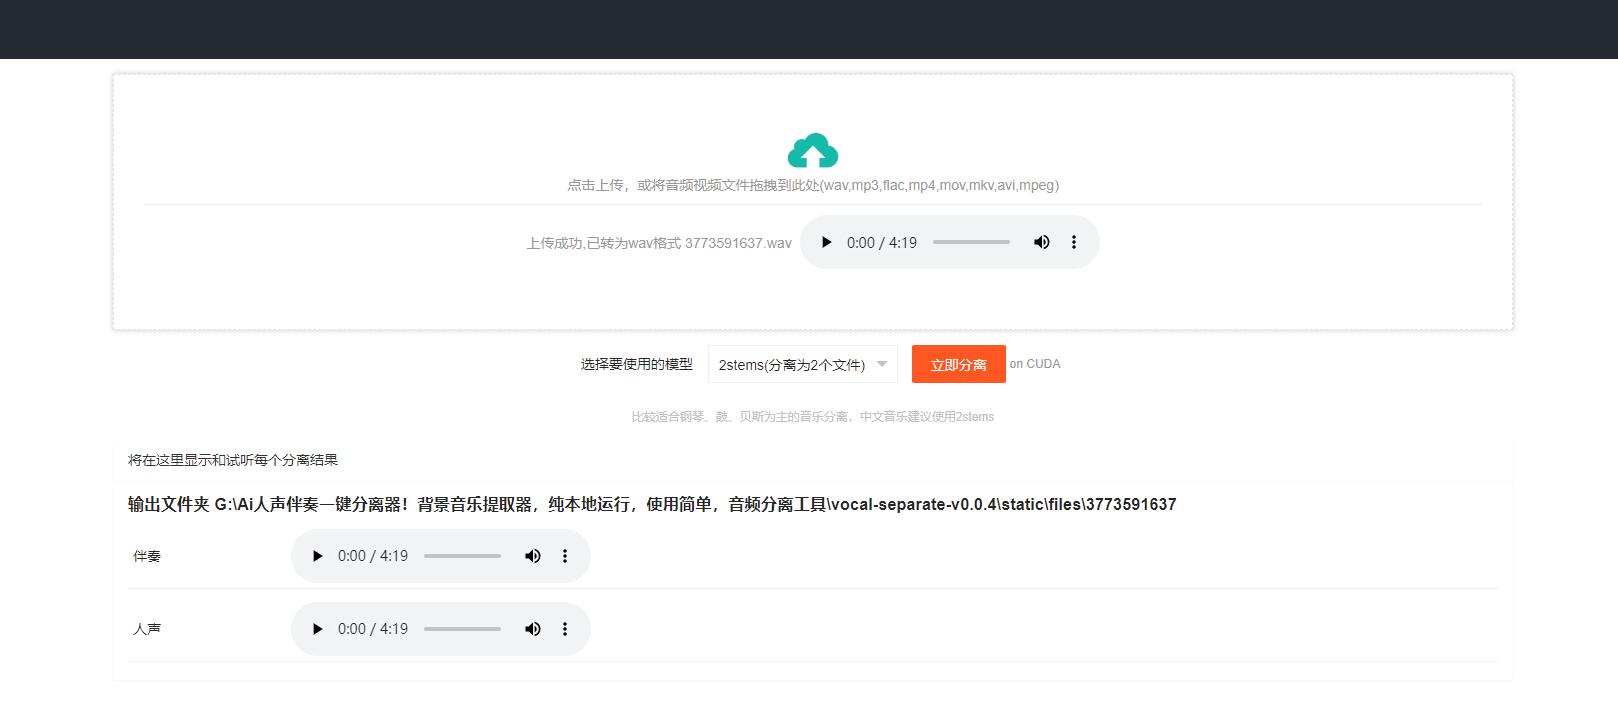The height and width of the screenshot is (715, 1618).
Task: Open more options for 伴奏 player
Action: (565, 556)
